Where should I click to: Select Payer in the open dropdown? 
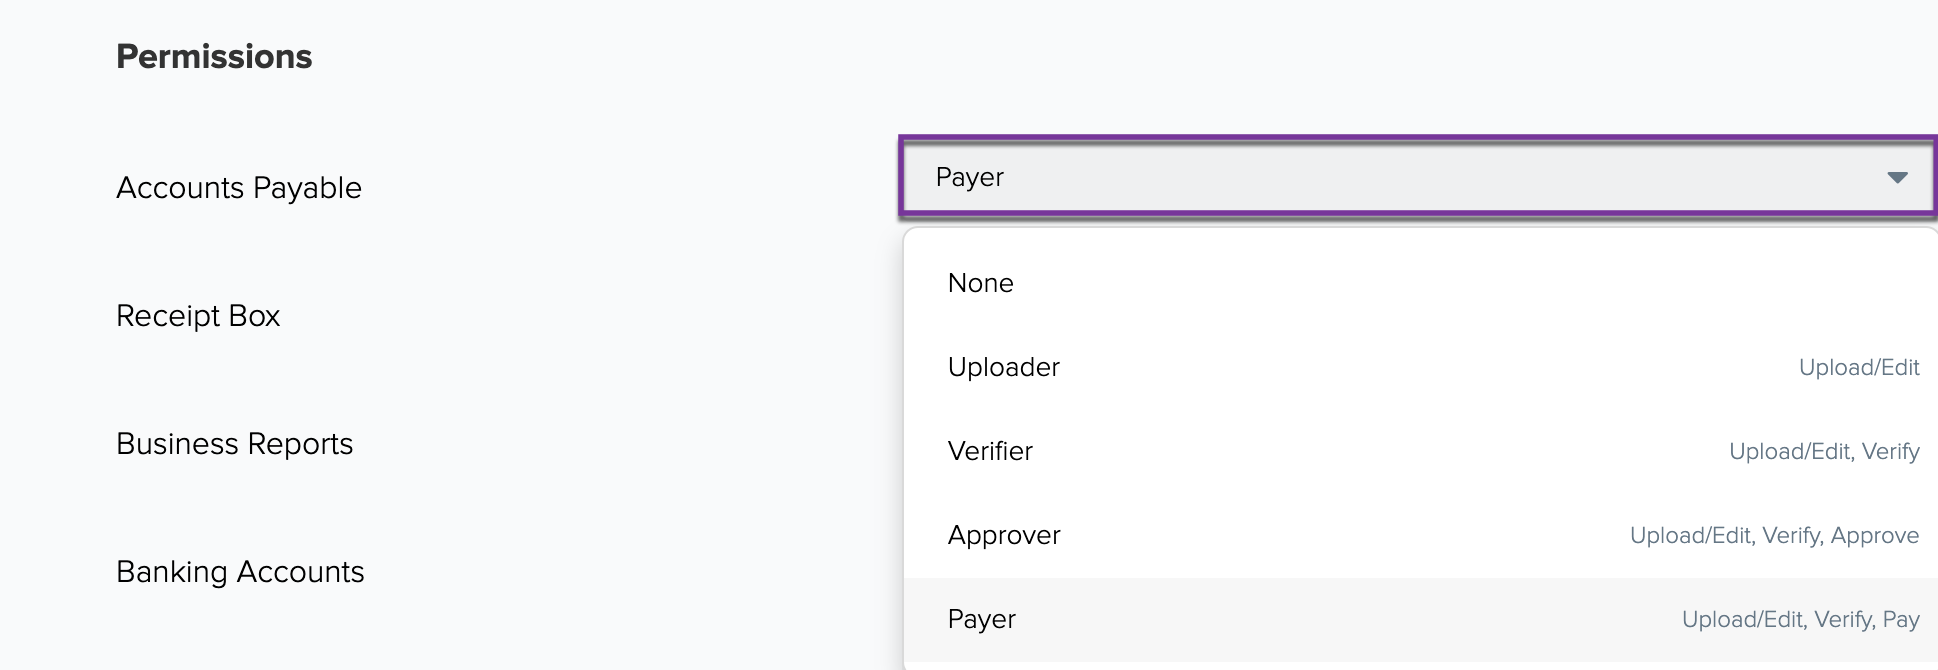(982, 619)
